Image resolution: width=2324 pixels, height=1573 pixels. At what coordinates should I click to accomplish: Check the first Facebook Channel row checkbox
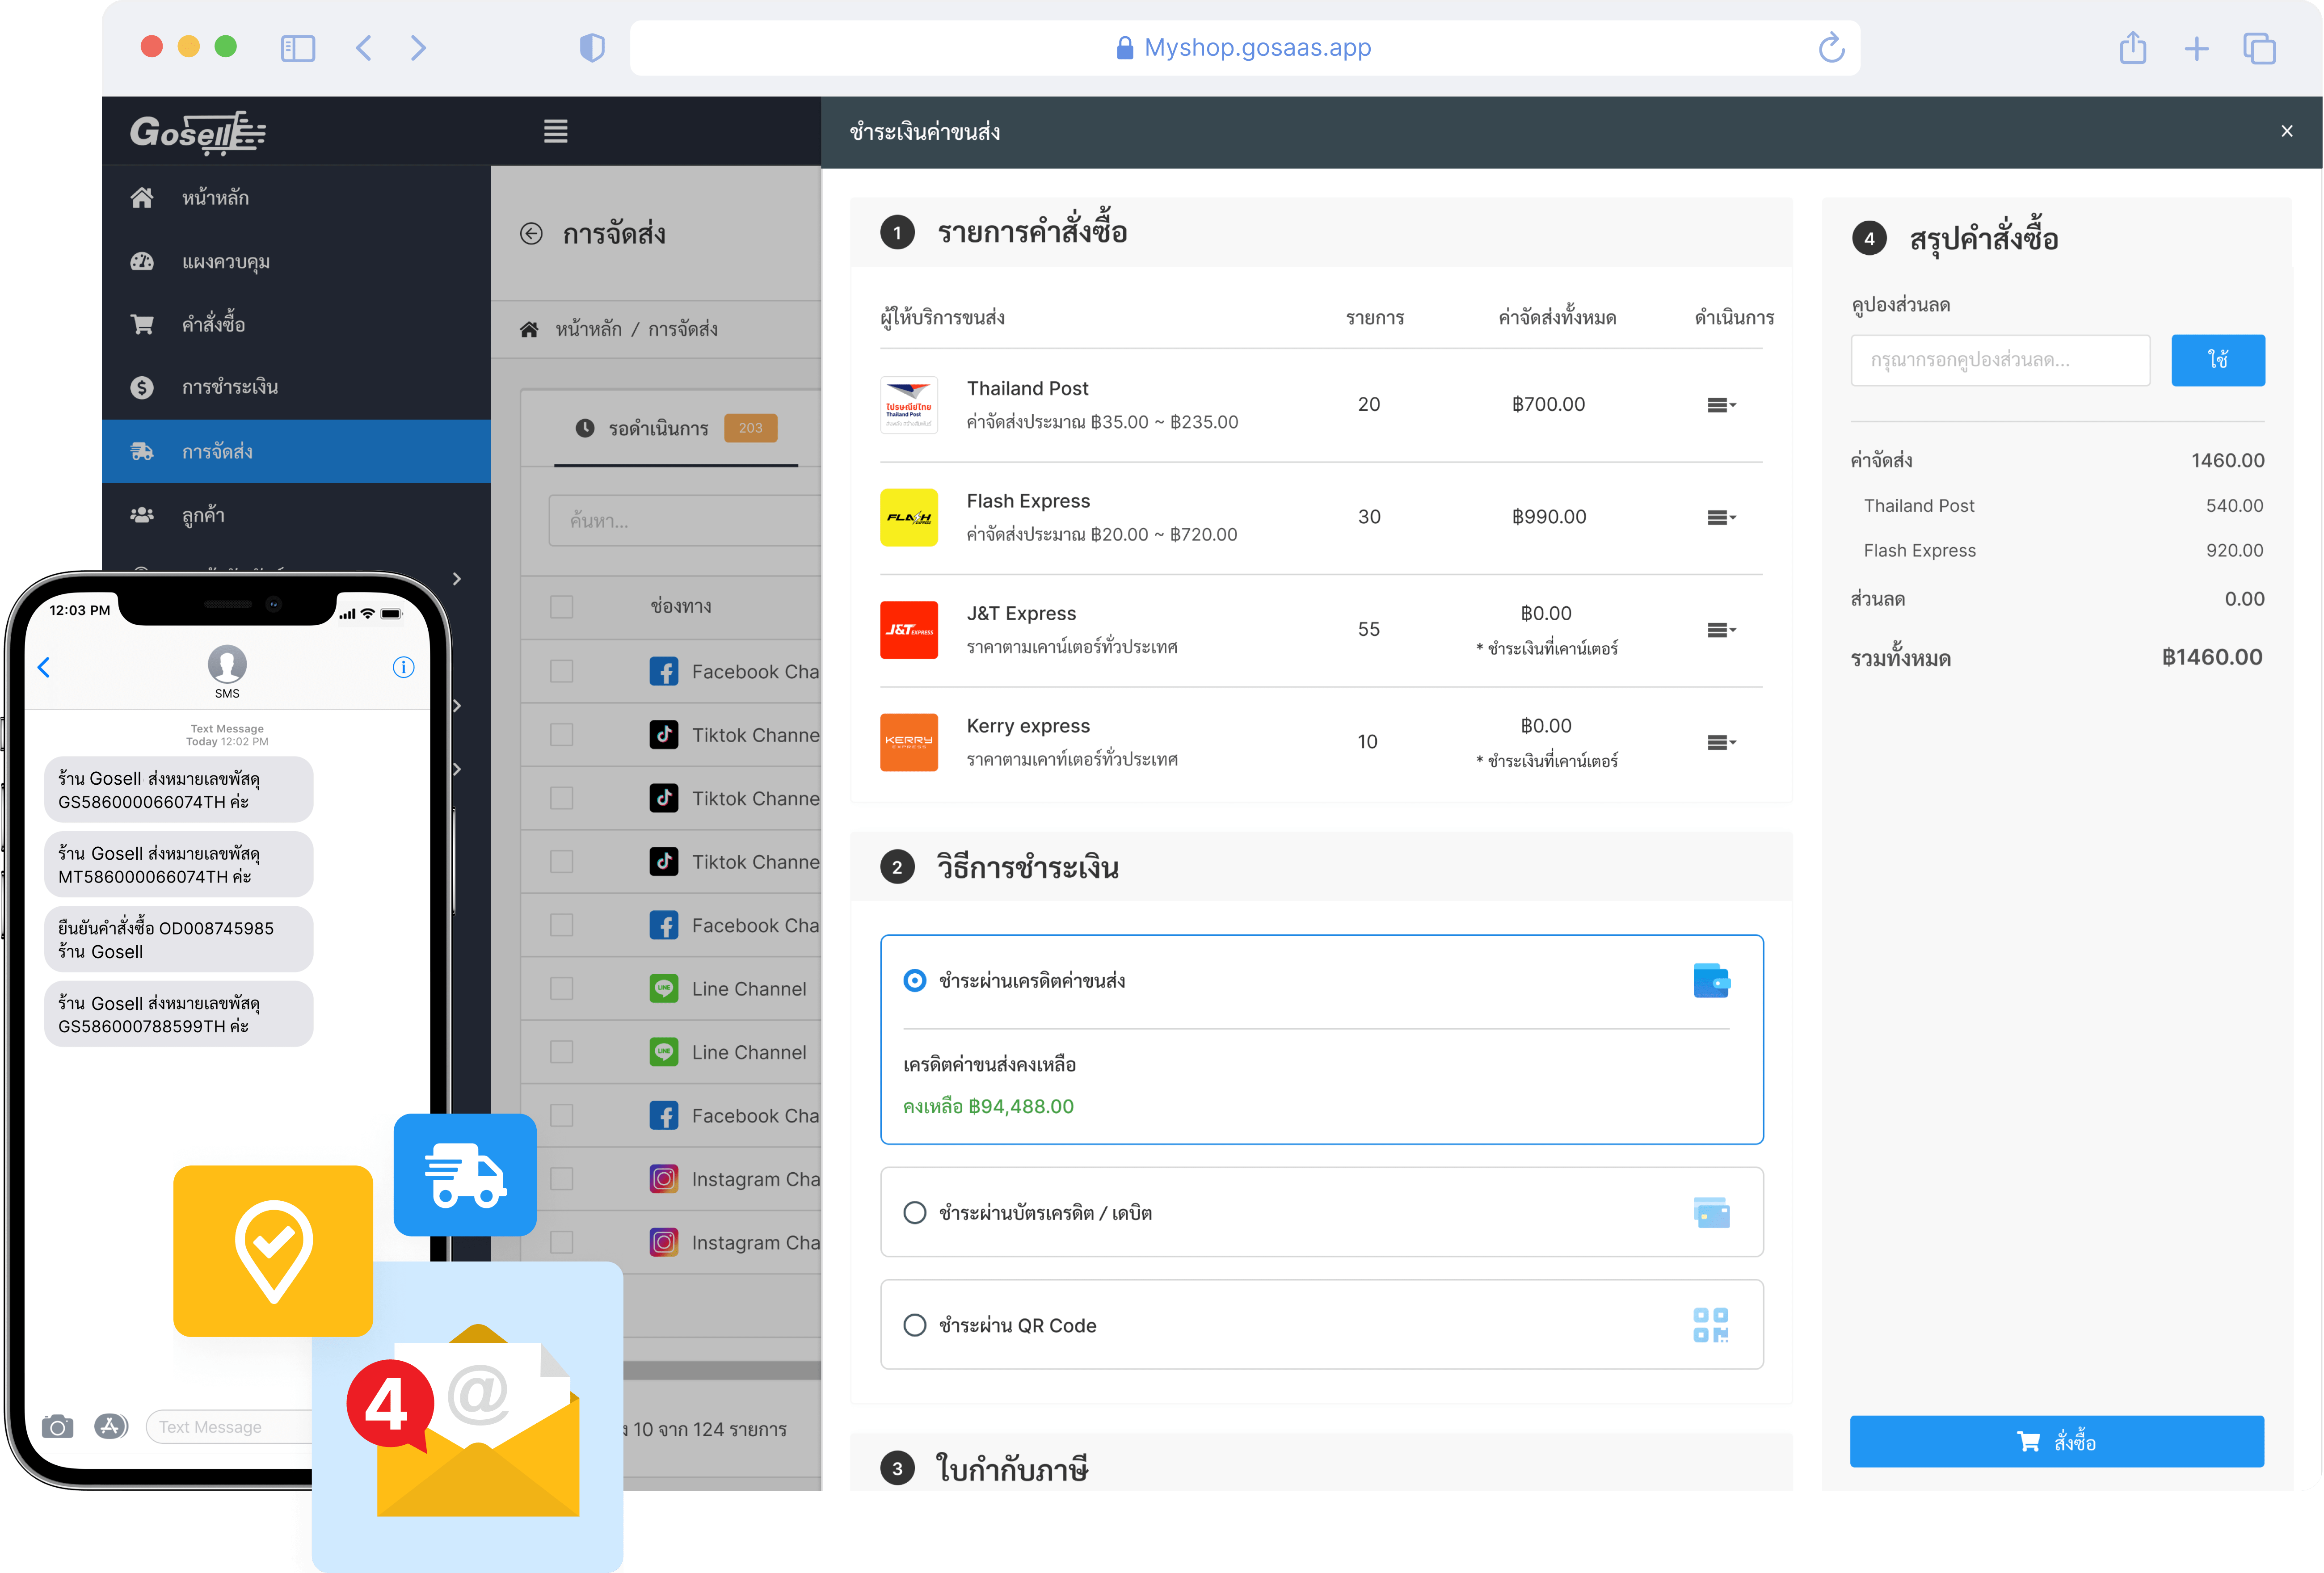coord(562,671)
